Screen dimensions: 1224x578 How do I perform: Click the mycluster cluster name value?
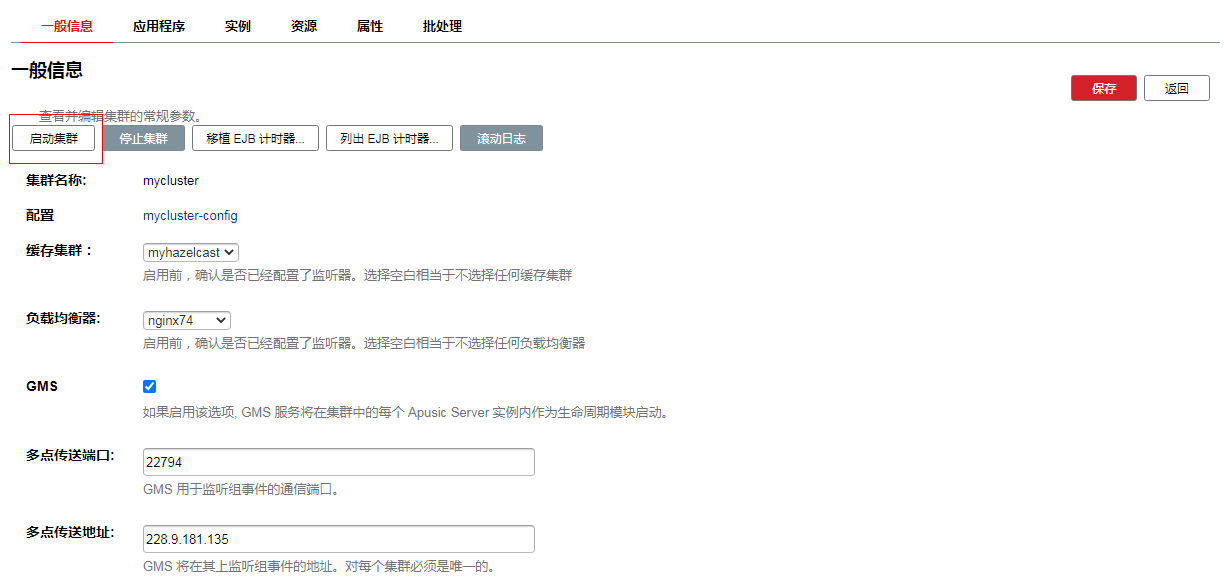[171, 181]
